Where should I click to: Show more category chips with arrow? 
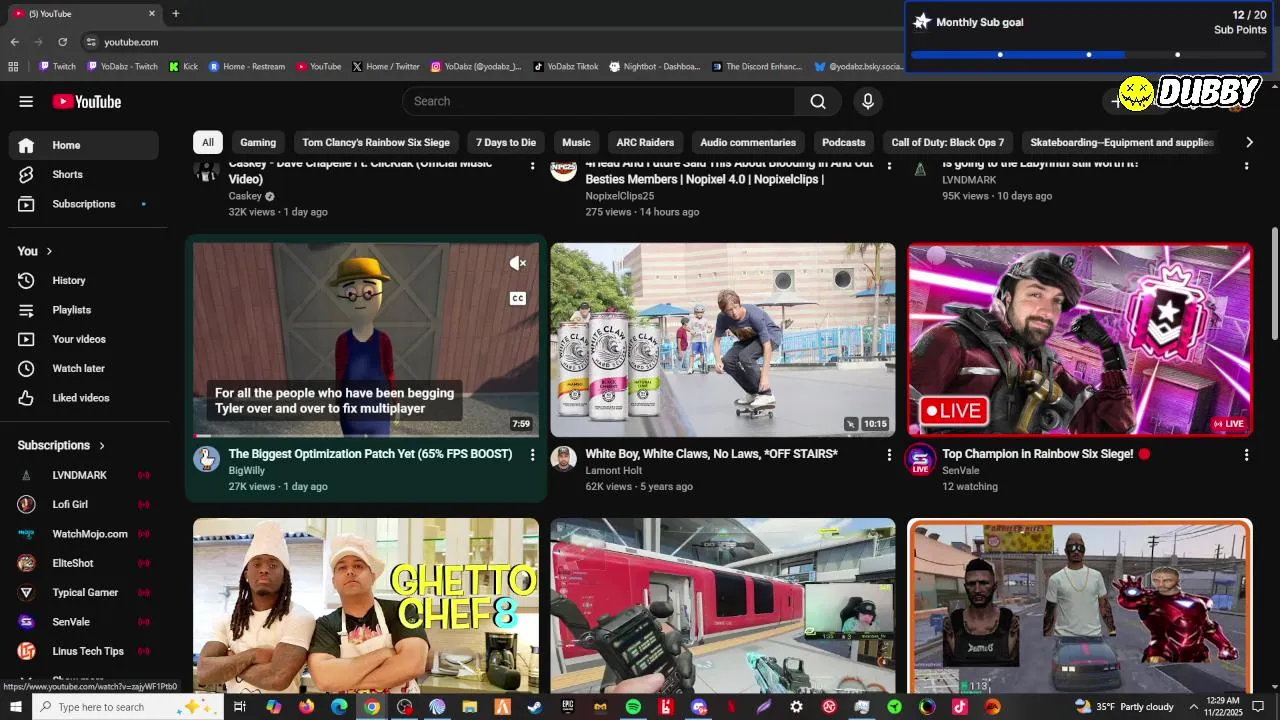1249,142
